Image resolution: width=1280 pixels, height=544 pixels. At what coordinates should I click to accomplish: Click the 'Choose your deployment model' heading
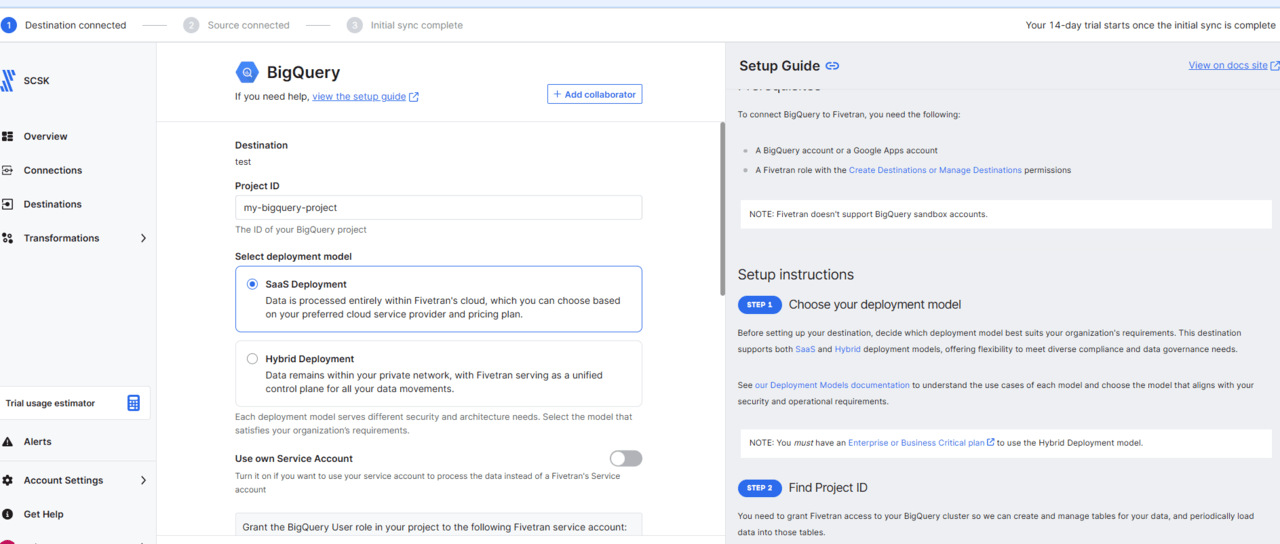875,304
